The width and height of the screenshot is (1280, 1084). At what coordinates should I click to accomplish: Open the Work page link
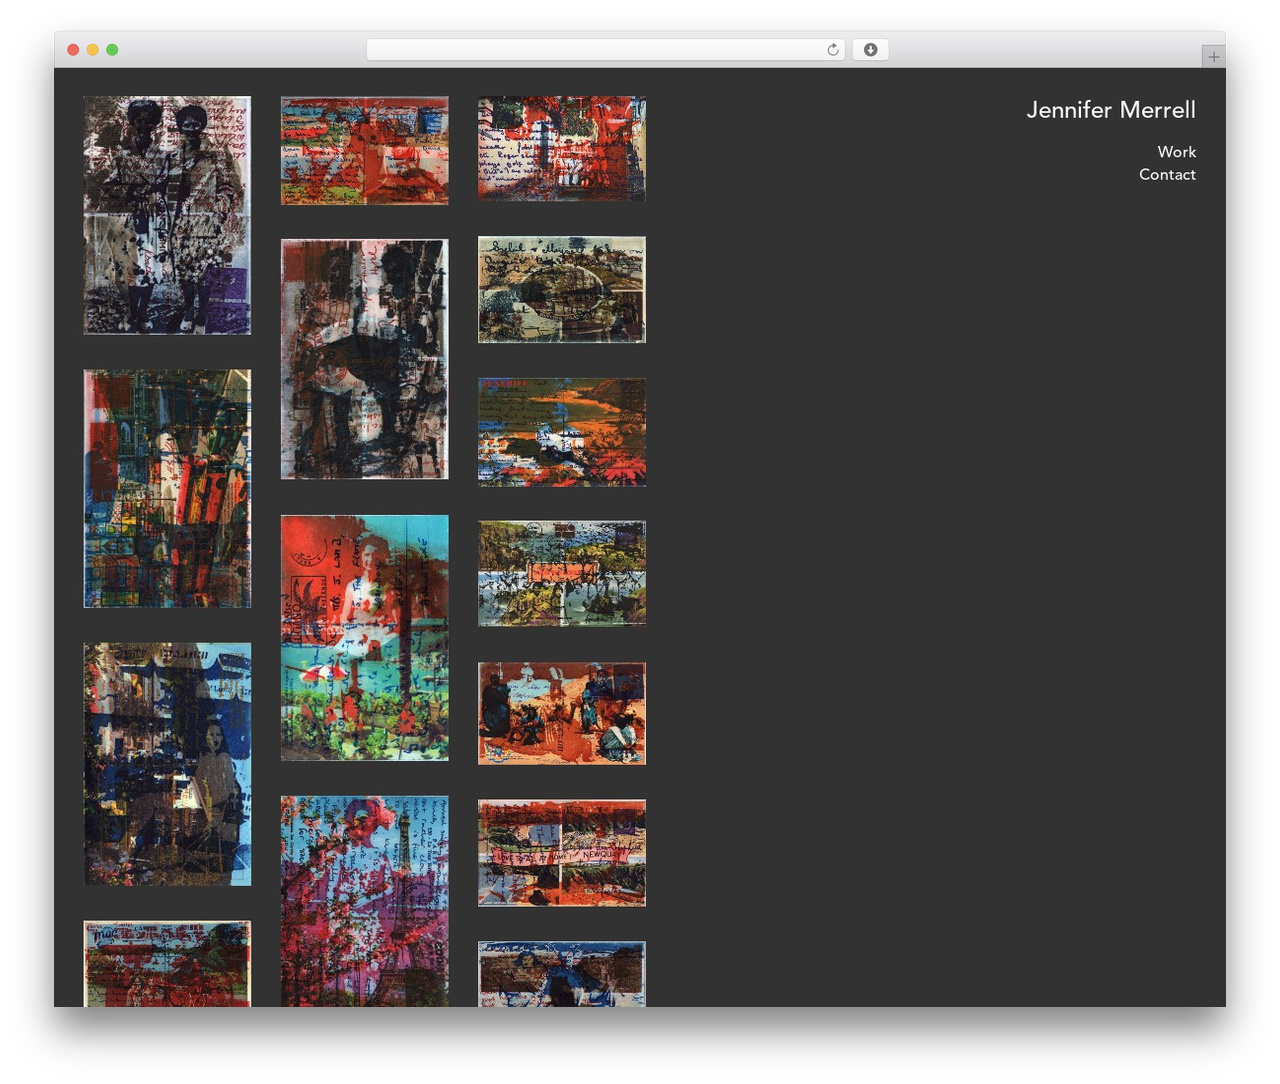(1176, 152)
